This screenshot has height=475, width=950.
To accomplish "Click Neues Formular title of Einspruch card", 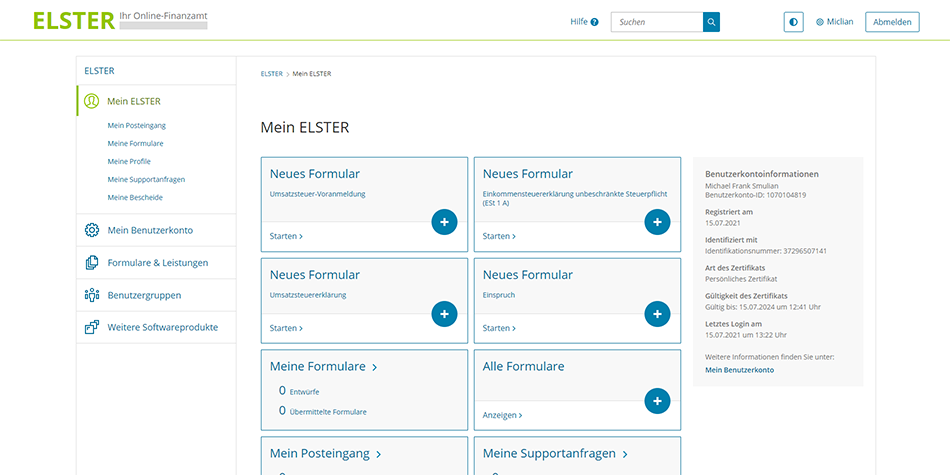I will coord(528,274).
